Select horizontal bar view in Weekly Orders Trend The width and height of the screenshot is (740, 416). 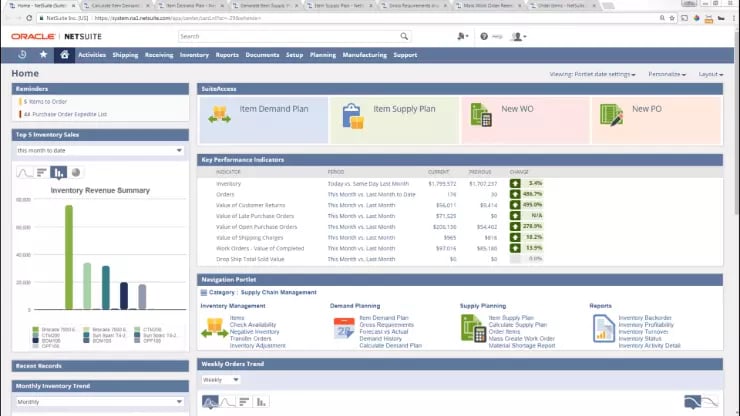pos(244,402)
